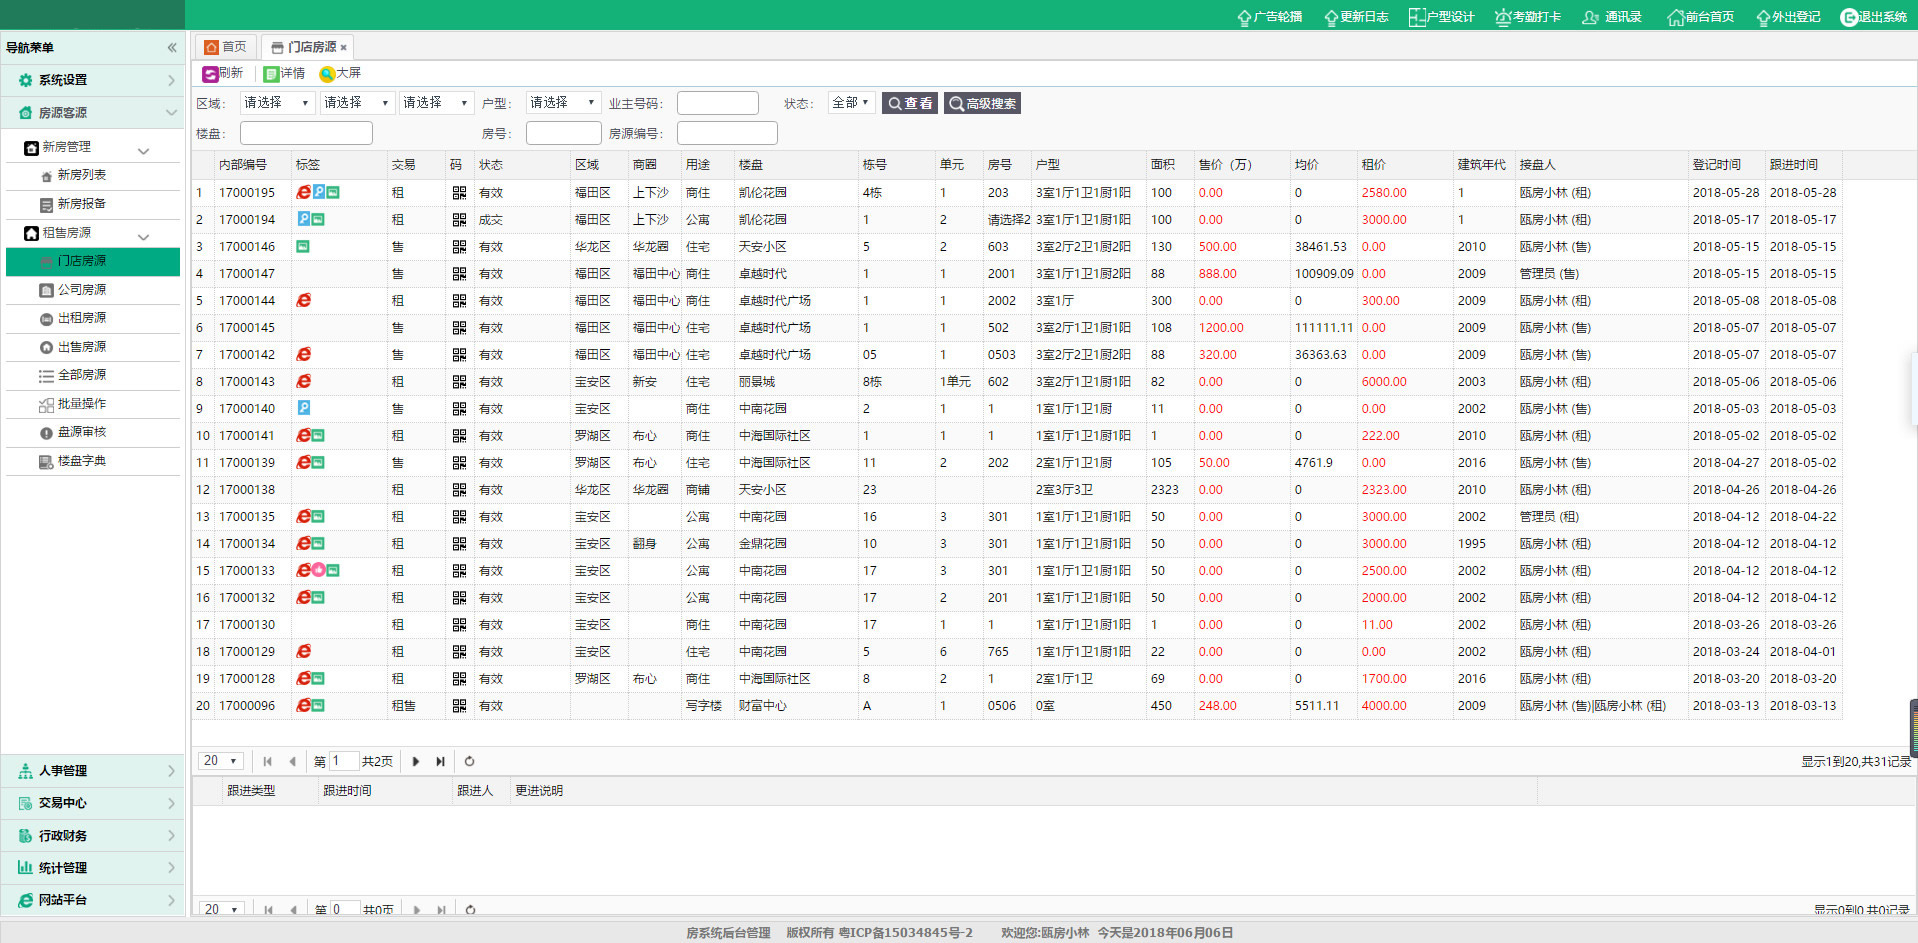1918x943 pixels.
Task: Open 户型设计 in the top bar
Action: point(1441,17)
